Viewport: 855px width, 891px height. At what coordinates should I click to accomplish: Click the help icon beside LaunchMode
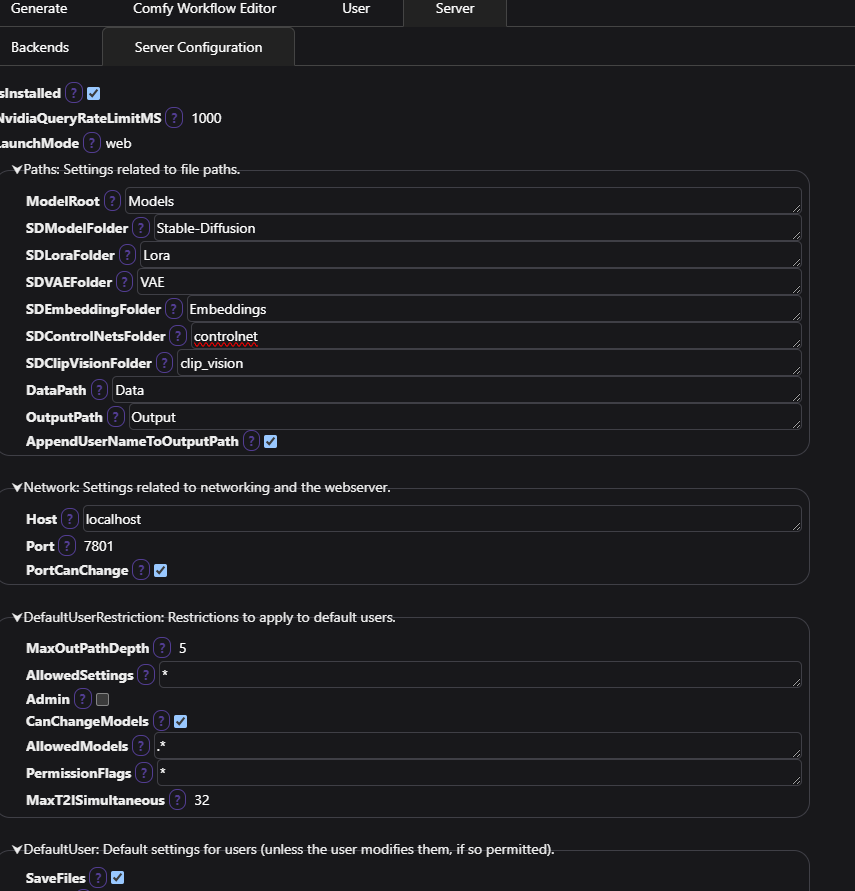click(x=91, y=142)
